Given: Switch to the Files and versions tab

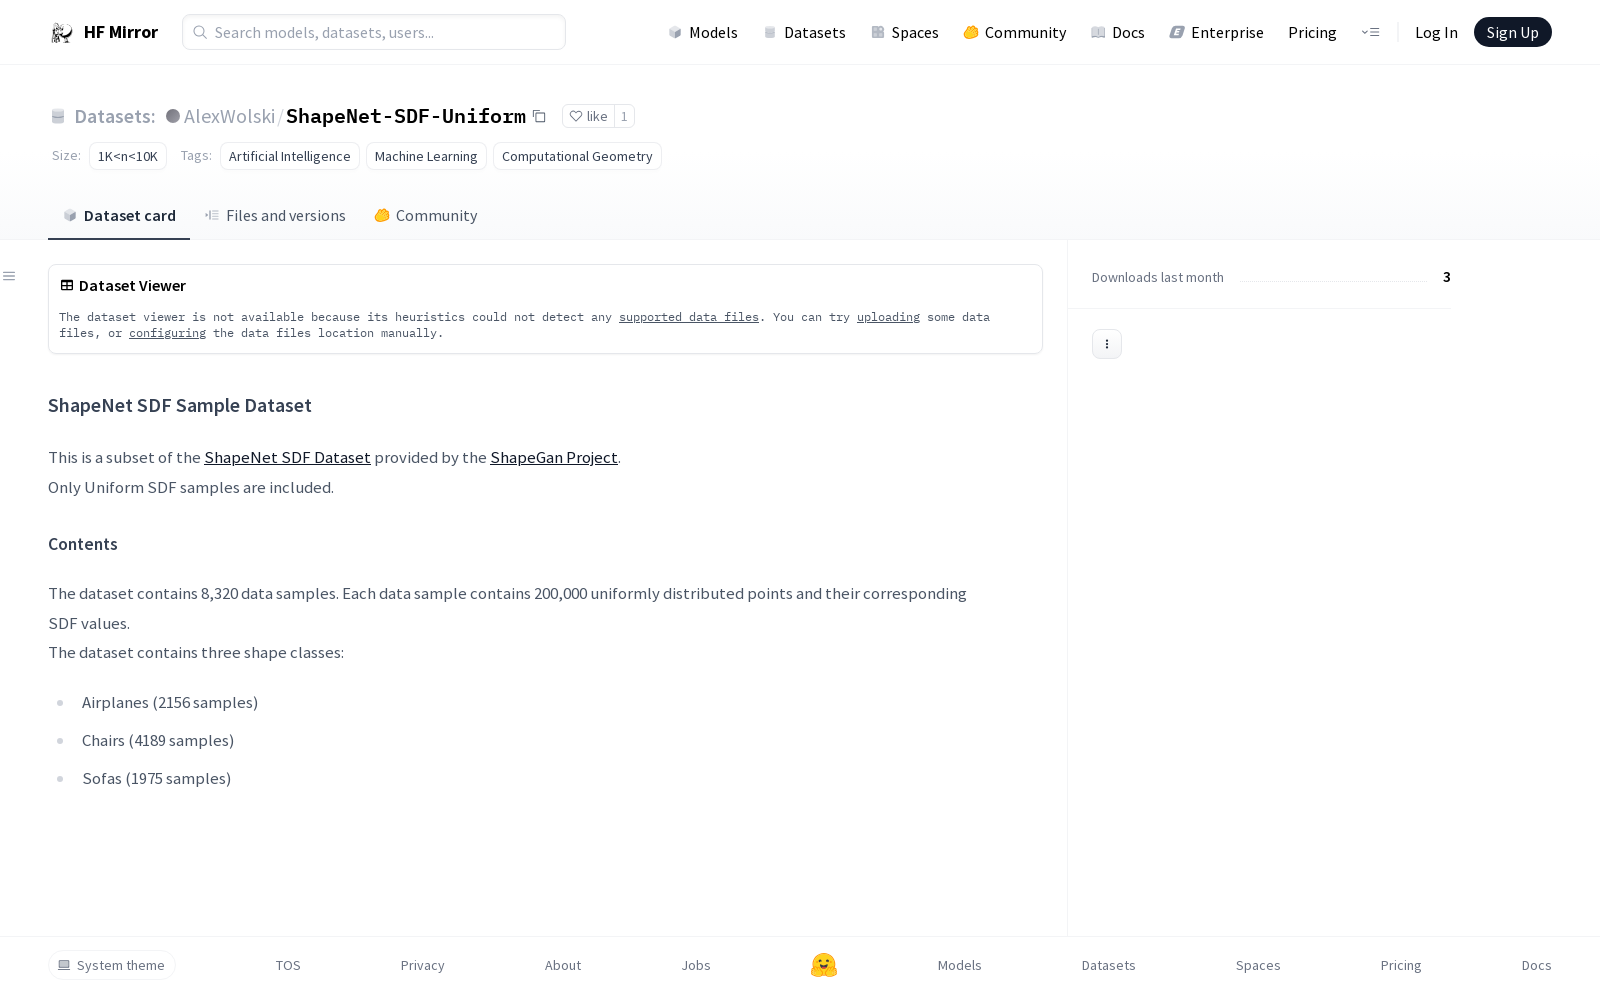Looking at the screenshot, I should (x=275, y=216).
